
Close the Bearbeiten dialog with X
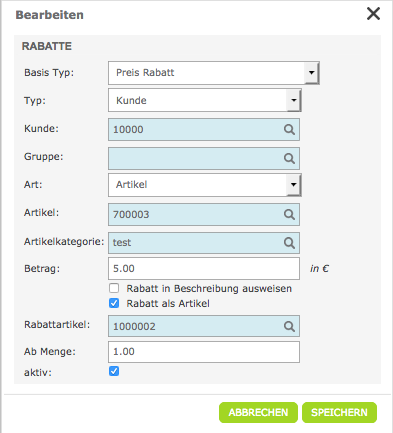click(373, 14)
